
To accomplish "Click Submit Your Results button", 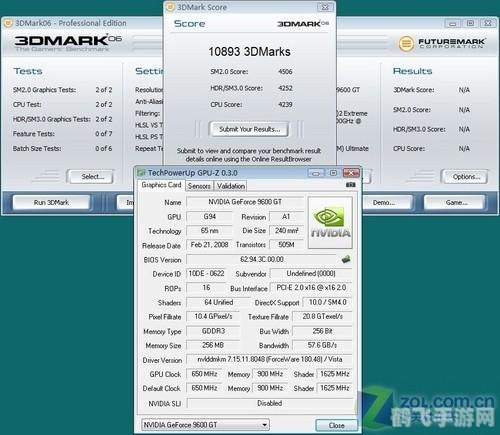I will (249, 129).
